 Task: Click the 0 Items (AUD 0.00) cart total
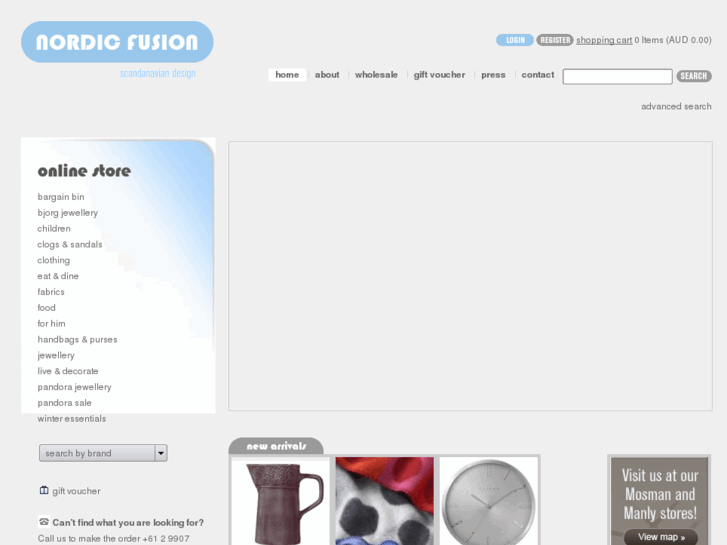[673, 40]
